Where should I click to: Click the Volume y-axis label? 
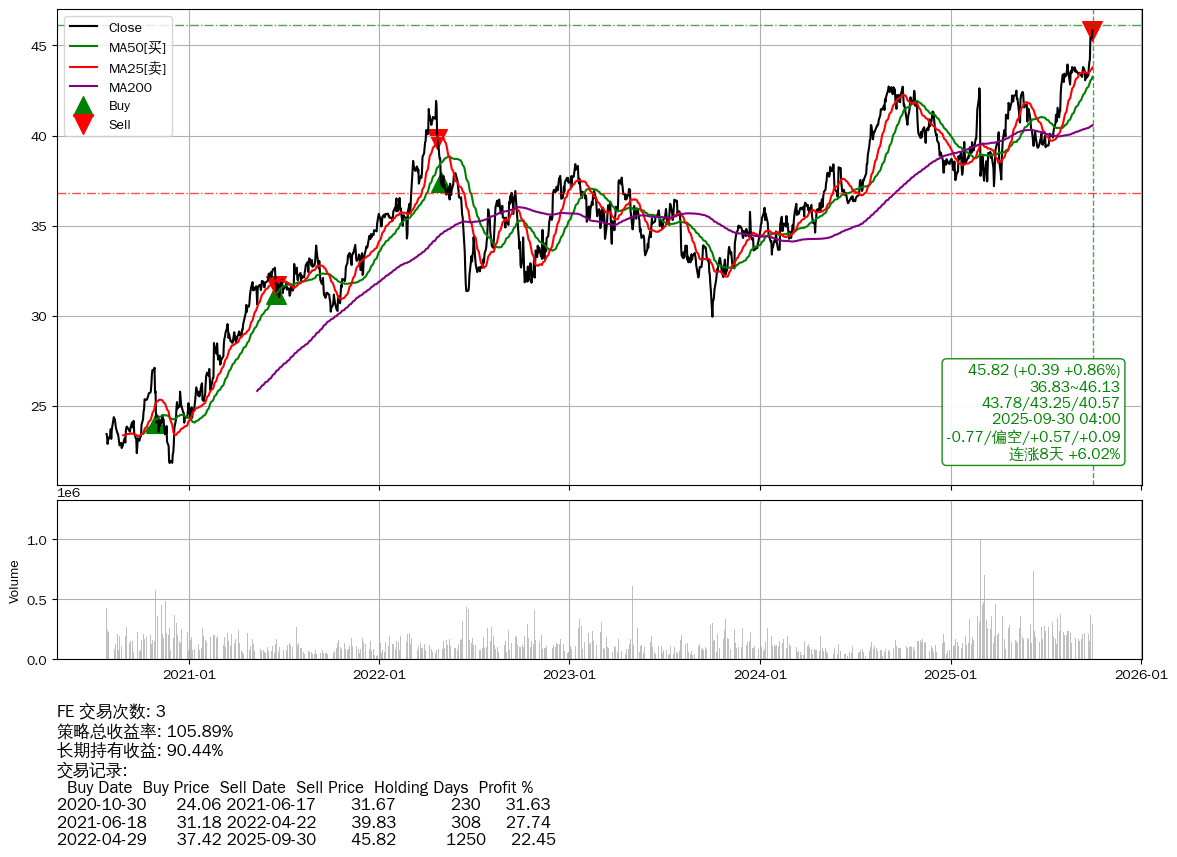(14, 581)
